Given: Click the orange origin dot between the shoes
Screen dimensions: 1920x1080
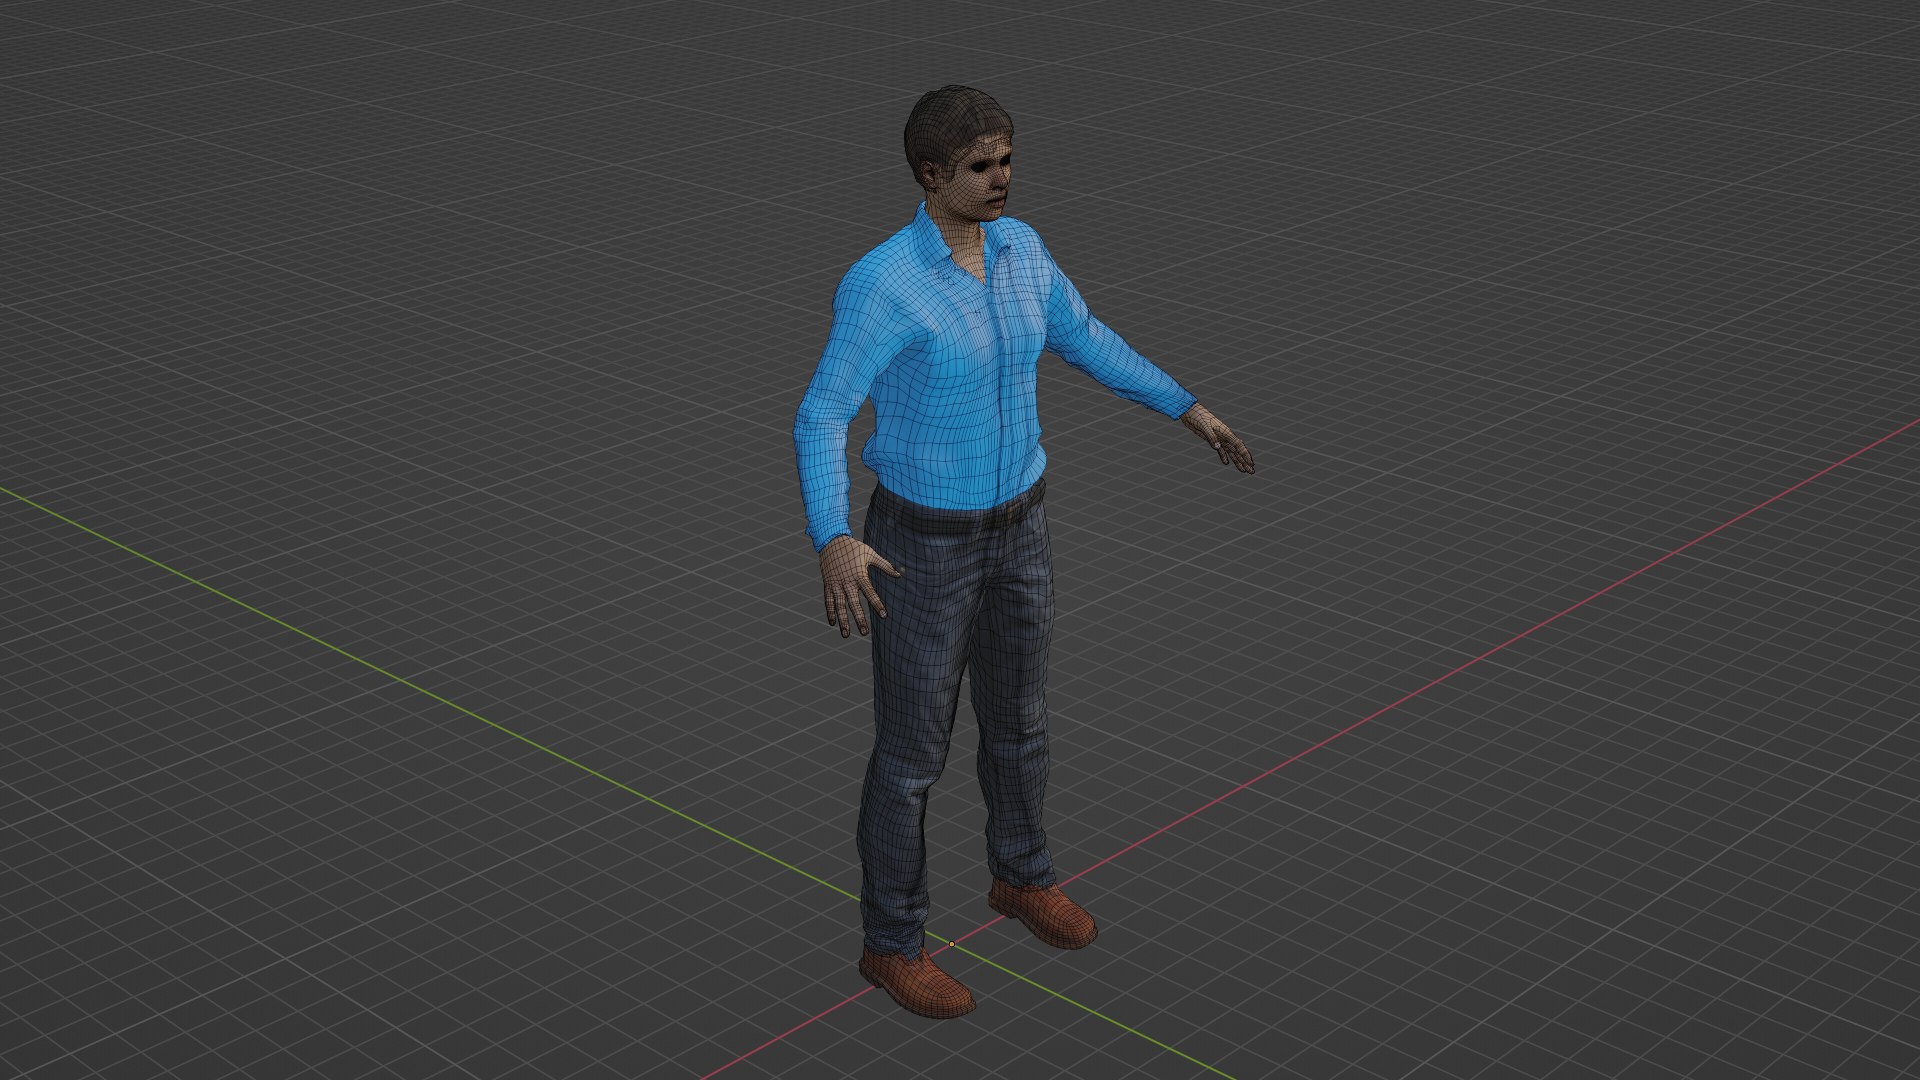Looking at the screenshot, I should coord(951,944).
